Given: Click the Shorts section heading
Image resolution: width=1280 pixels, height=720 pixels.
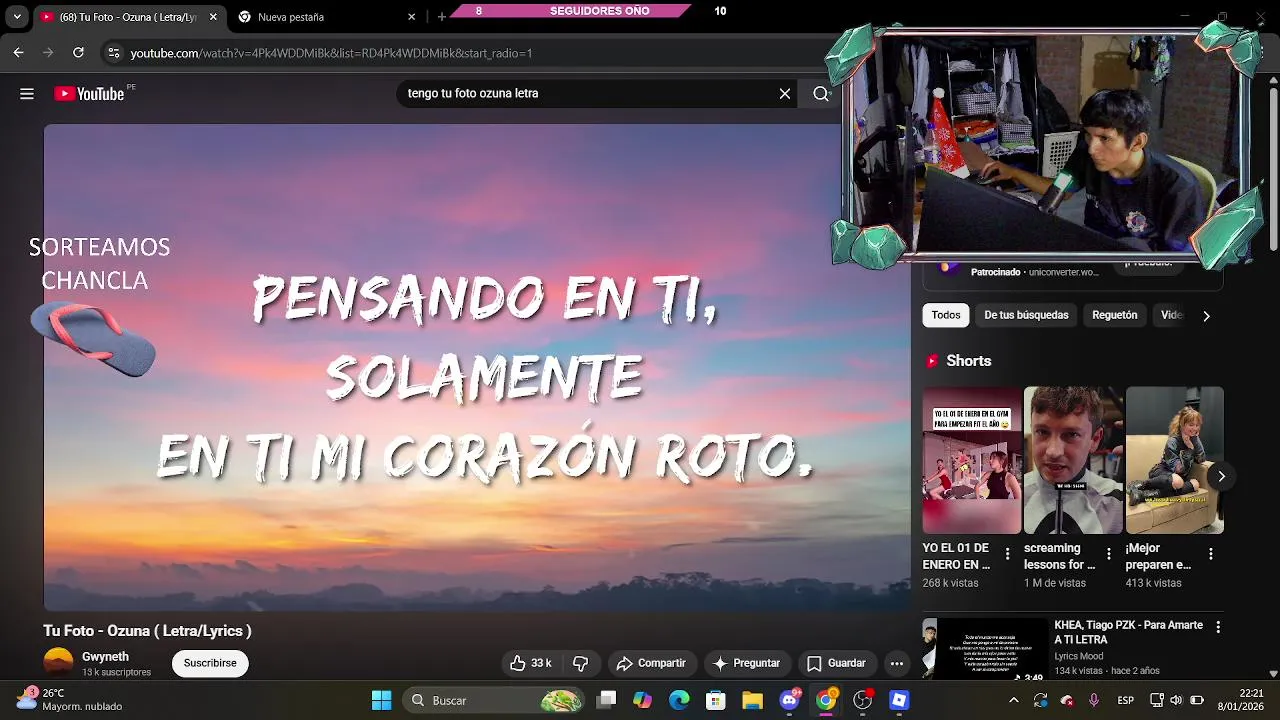Looking at the screenshot, I should point(968,361).
